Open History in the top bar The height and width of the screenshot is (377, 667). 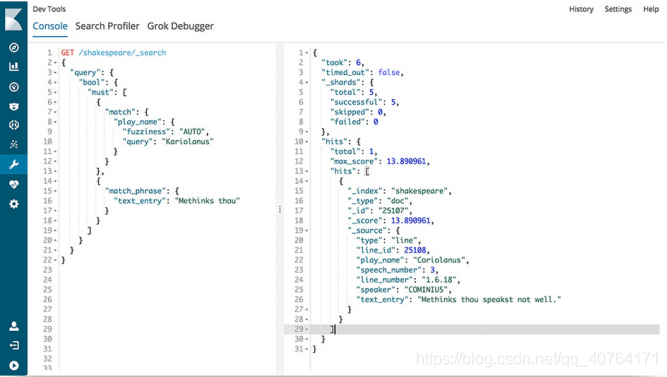tap(581, 9)
